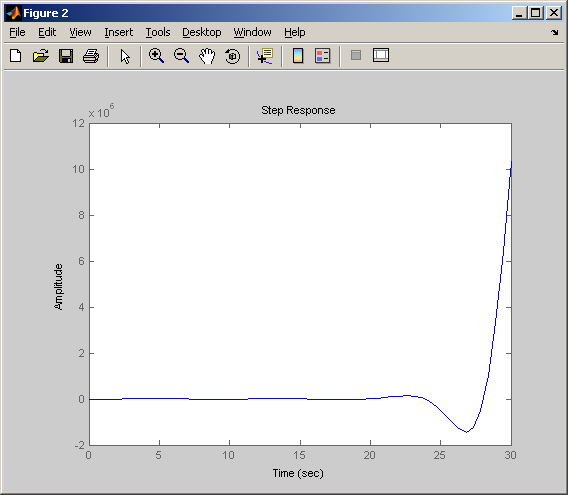Screen dimensions: 568x495
Task: Click the y-axis tick label -2
Action: 79,445
